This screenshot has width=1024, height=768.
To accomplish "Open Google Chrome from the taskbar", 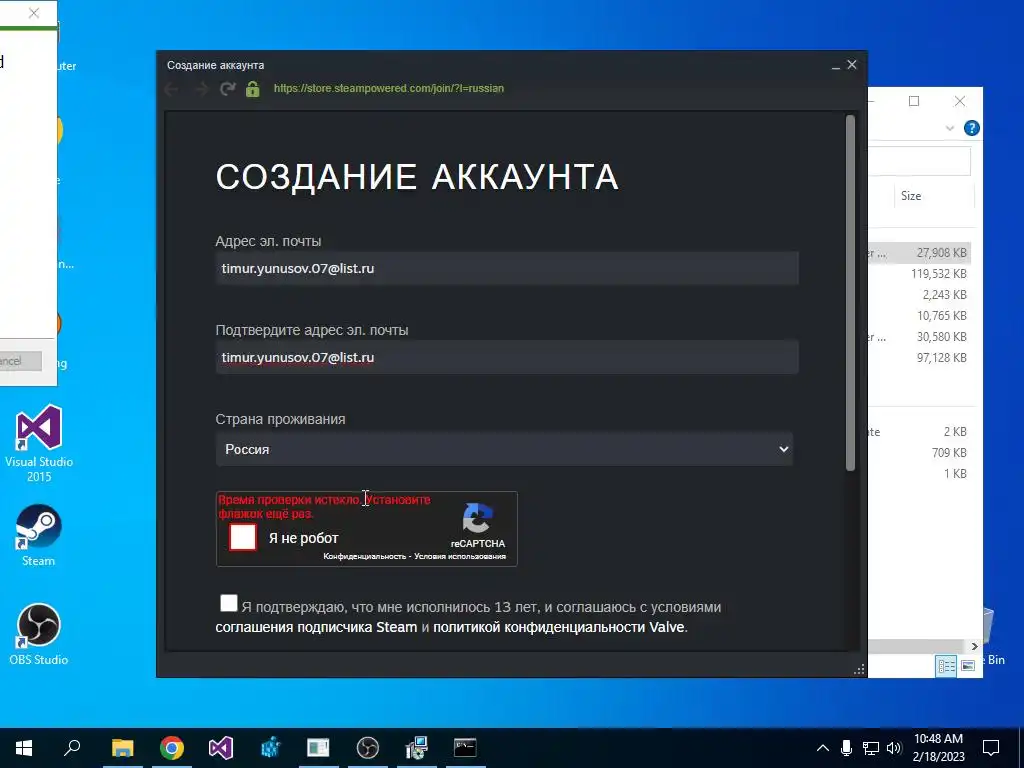I will [172, 748].
